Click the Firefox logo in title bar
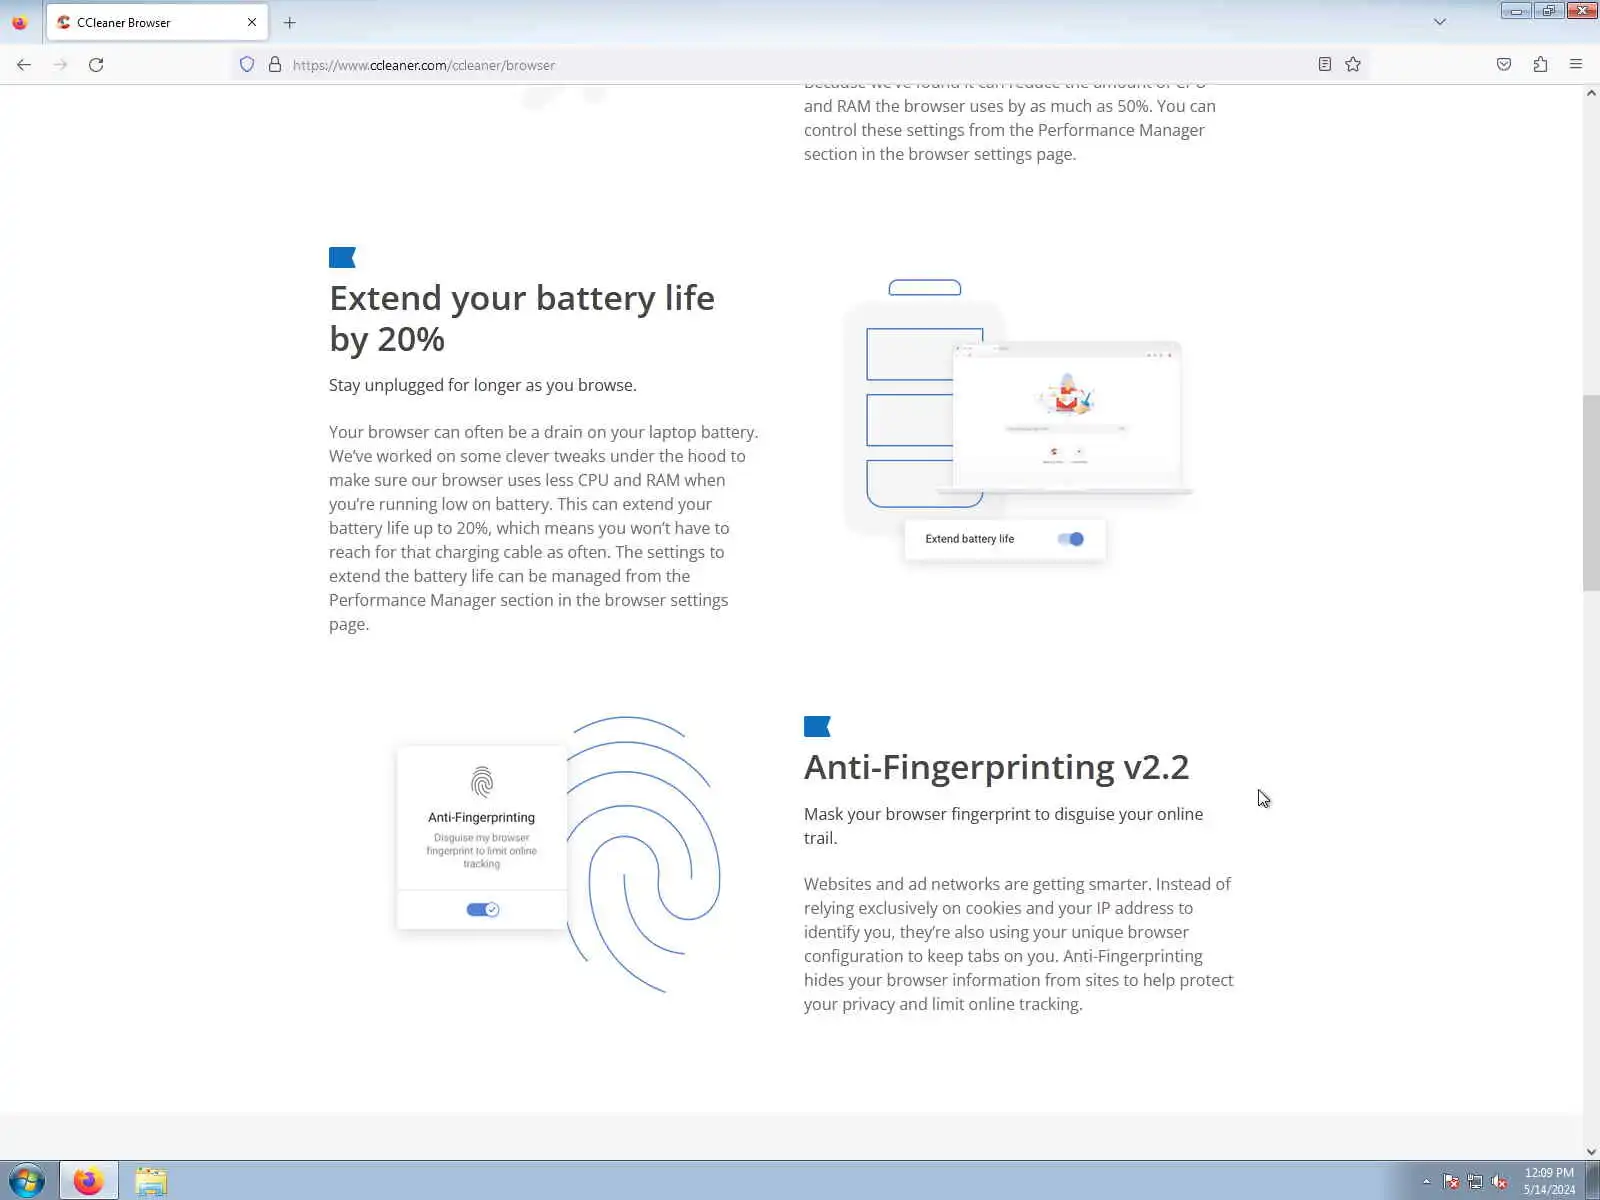This screenshot has width=1600, height=1200. [19, 22]
